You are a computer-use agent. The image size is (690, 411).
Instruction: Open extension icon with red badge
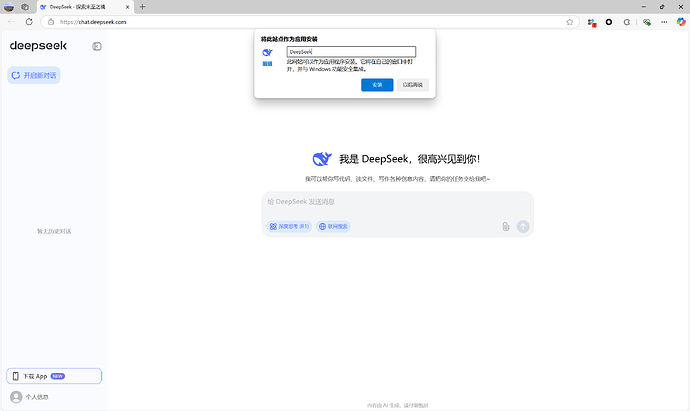(x=592, y=22)
